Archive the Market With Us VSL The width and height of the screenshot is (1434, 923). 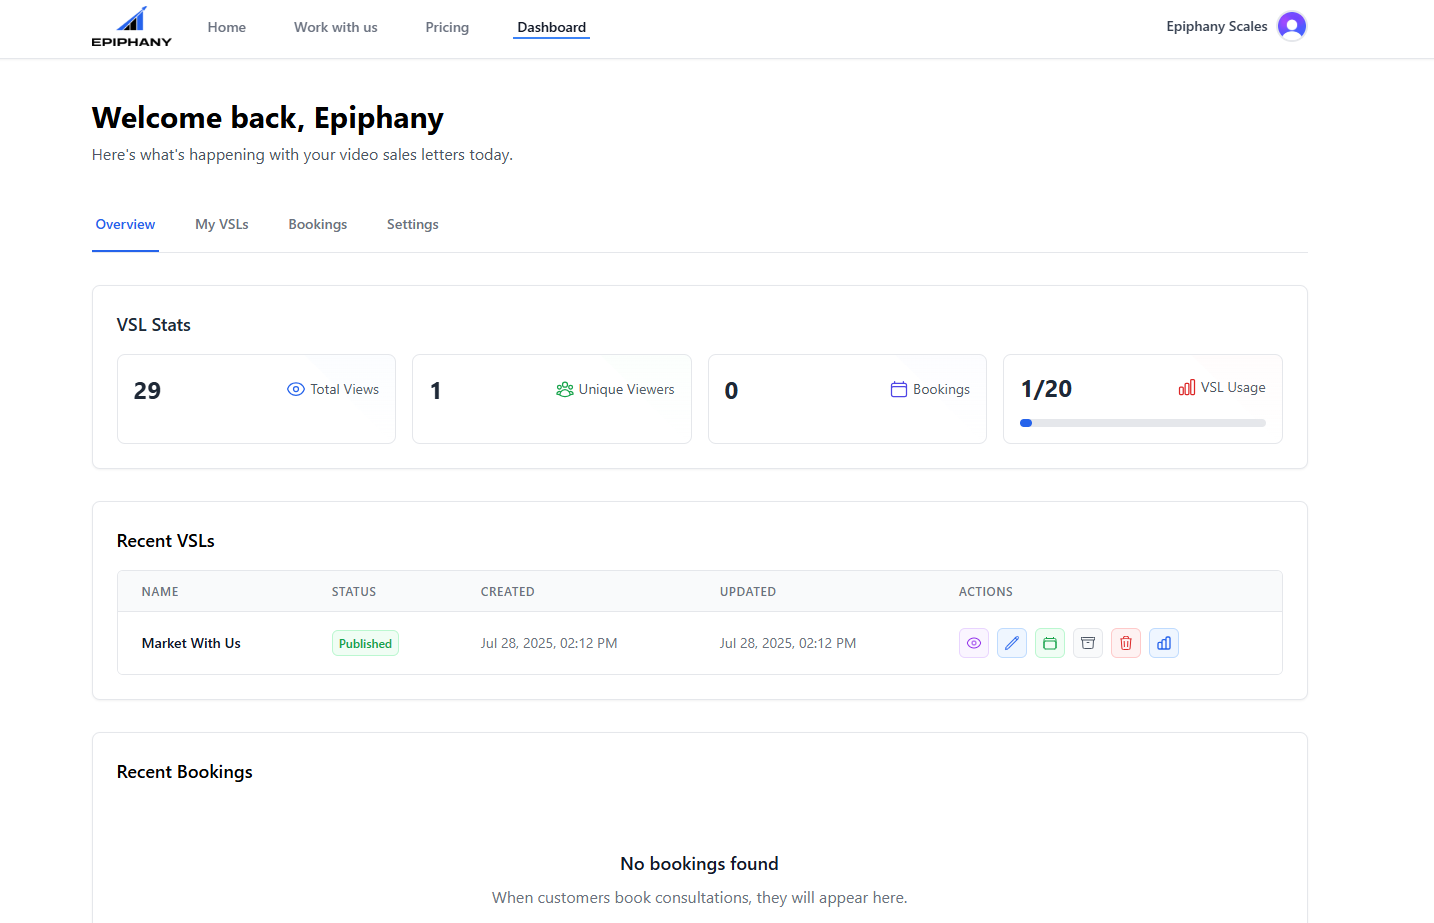point(1088,643)
